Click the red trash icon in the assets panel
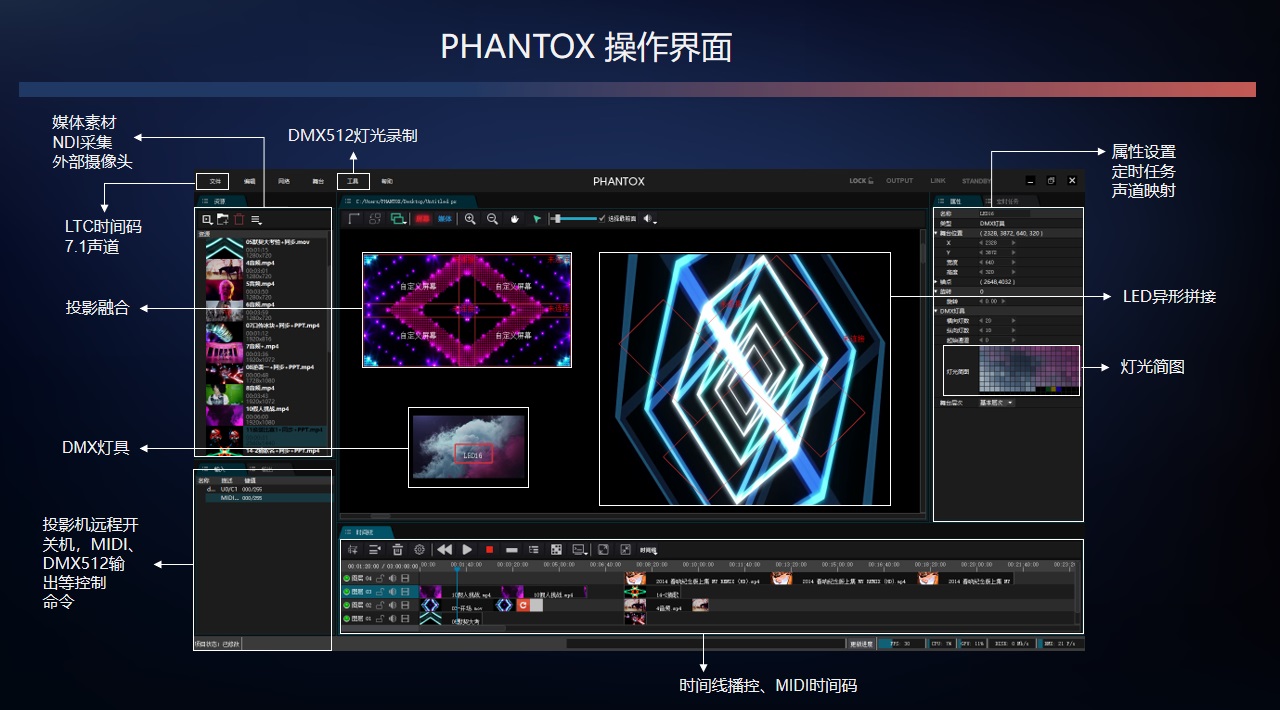This screenshot has height=710, width=1280. click(x=239, y=219)
